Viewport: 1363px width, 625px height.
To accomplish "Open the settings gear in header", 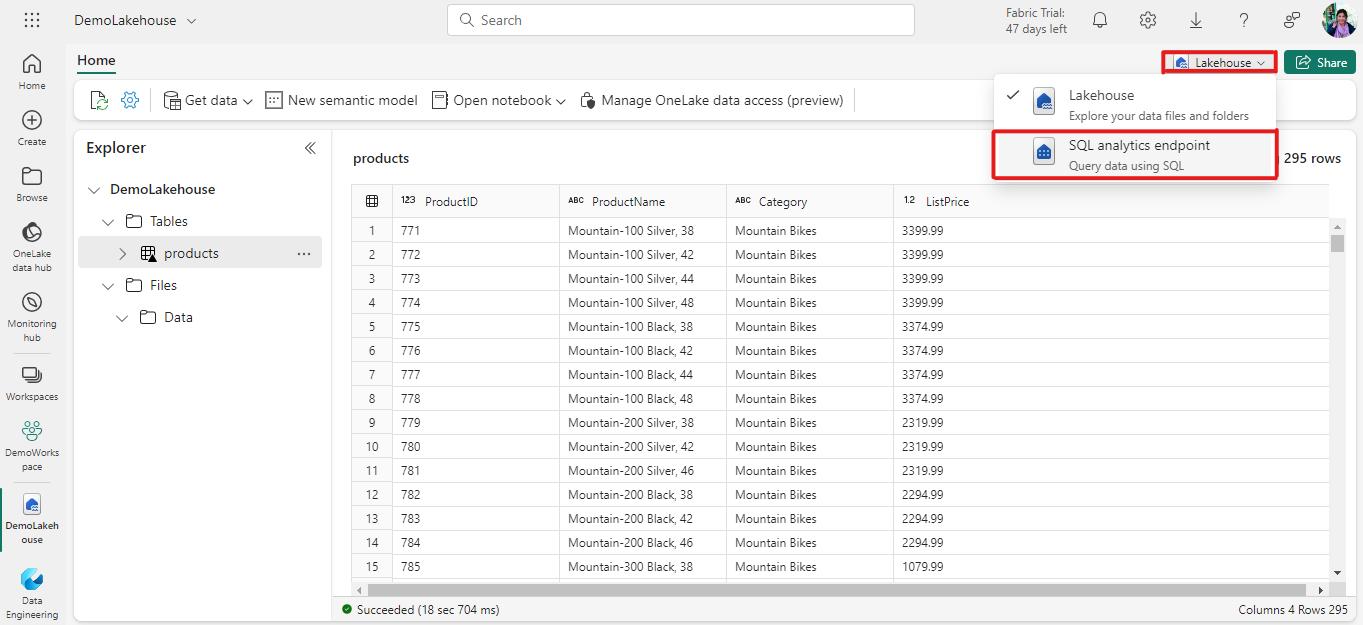I will 1148,20.
